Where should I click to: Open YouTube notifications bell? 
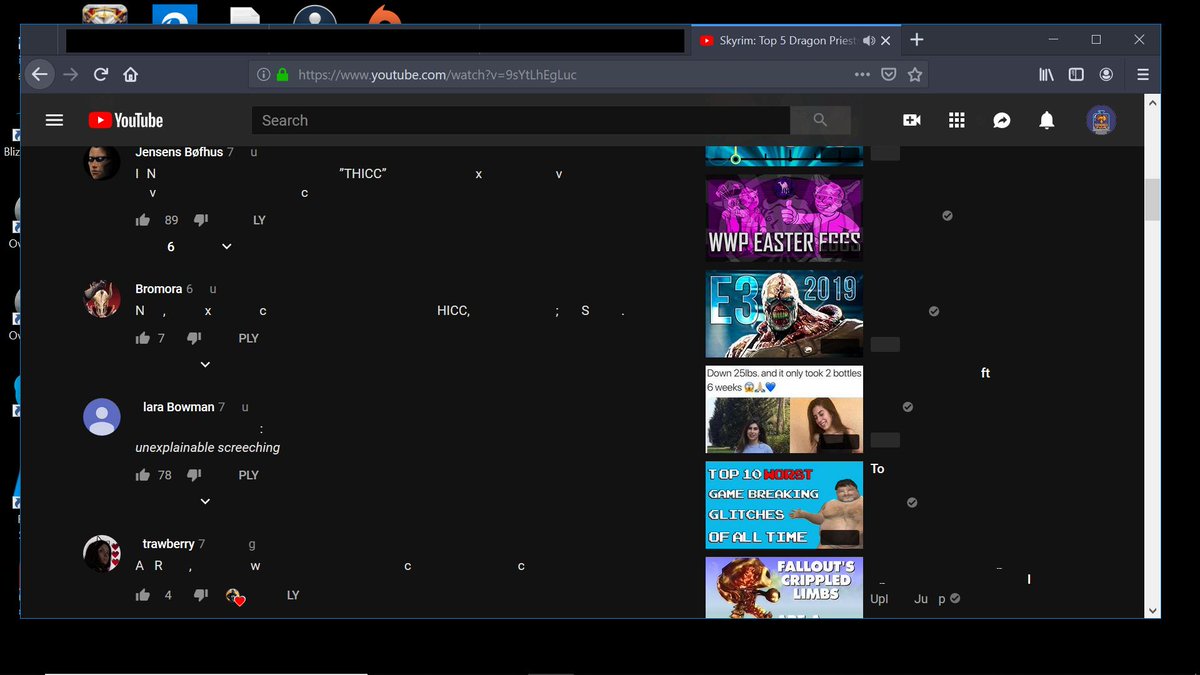pyautogui.click(x=1046, y=120)
